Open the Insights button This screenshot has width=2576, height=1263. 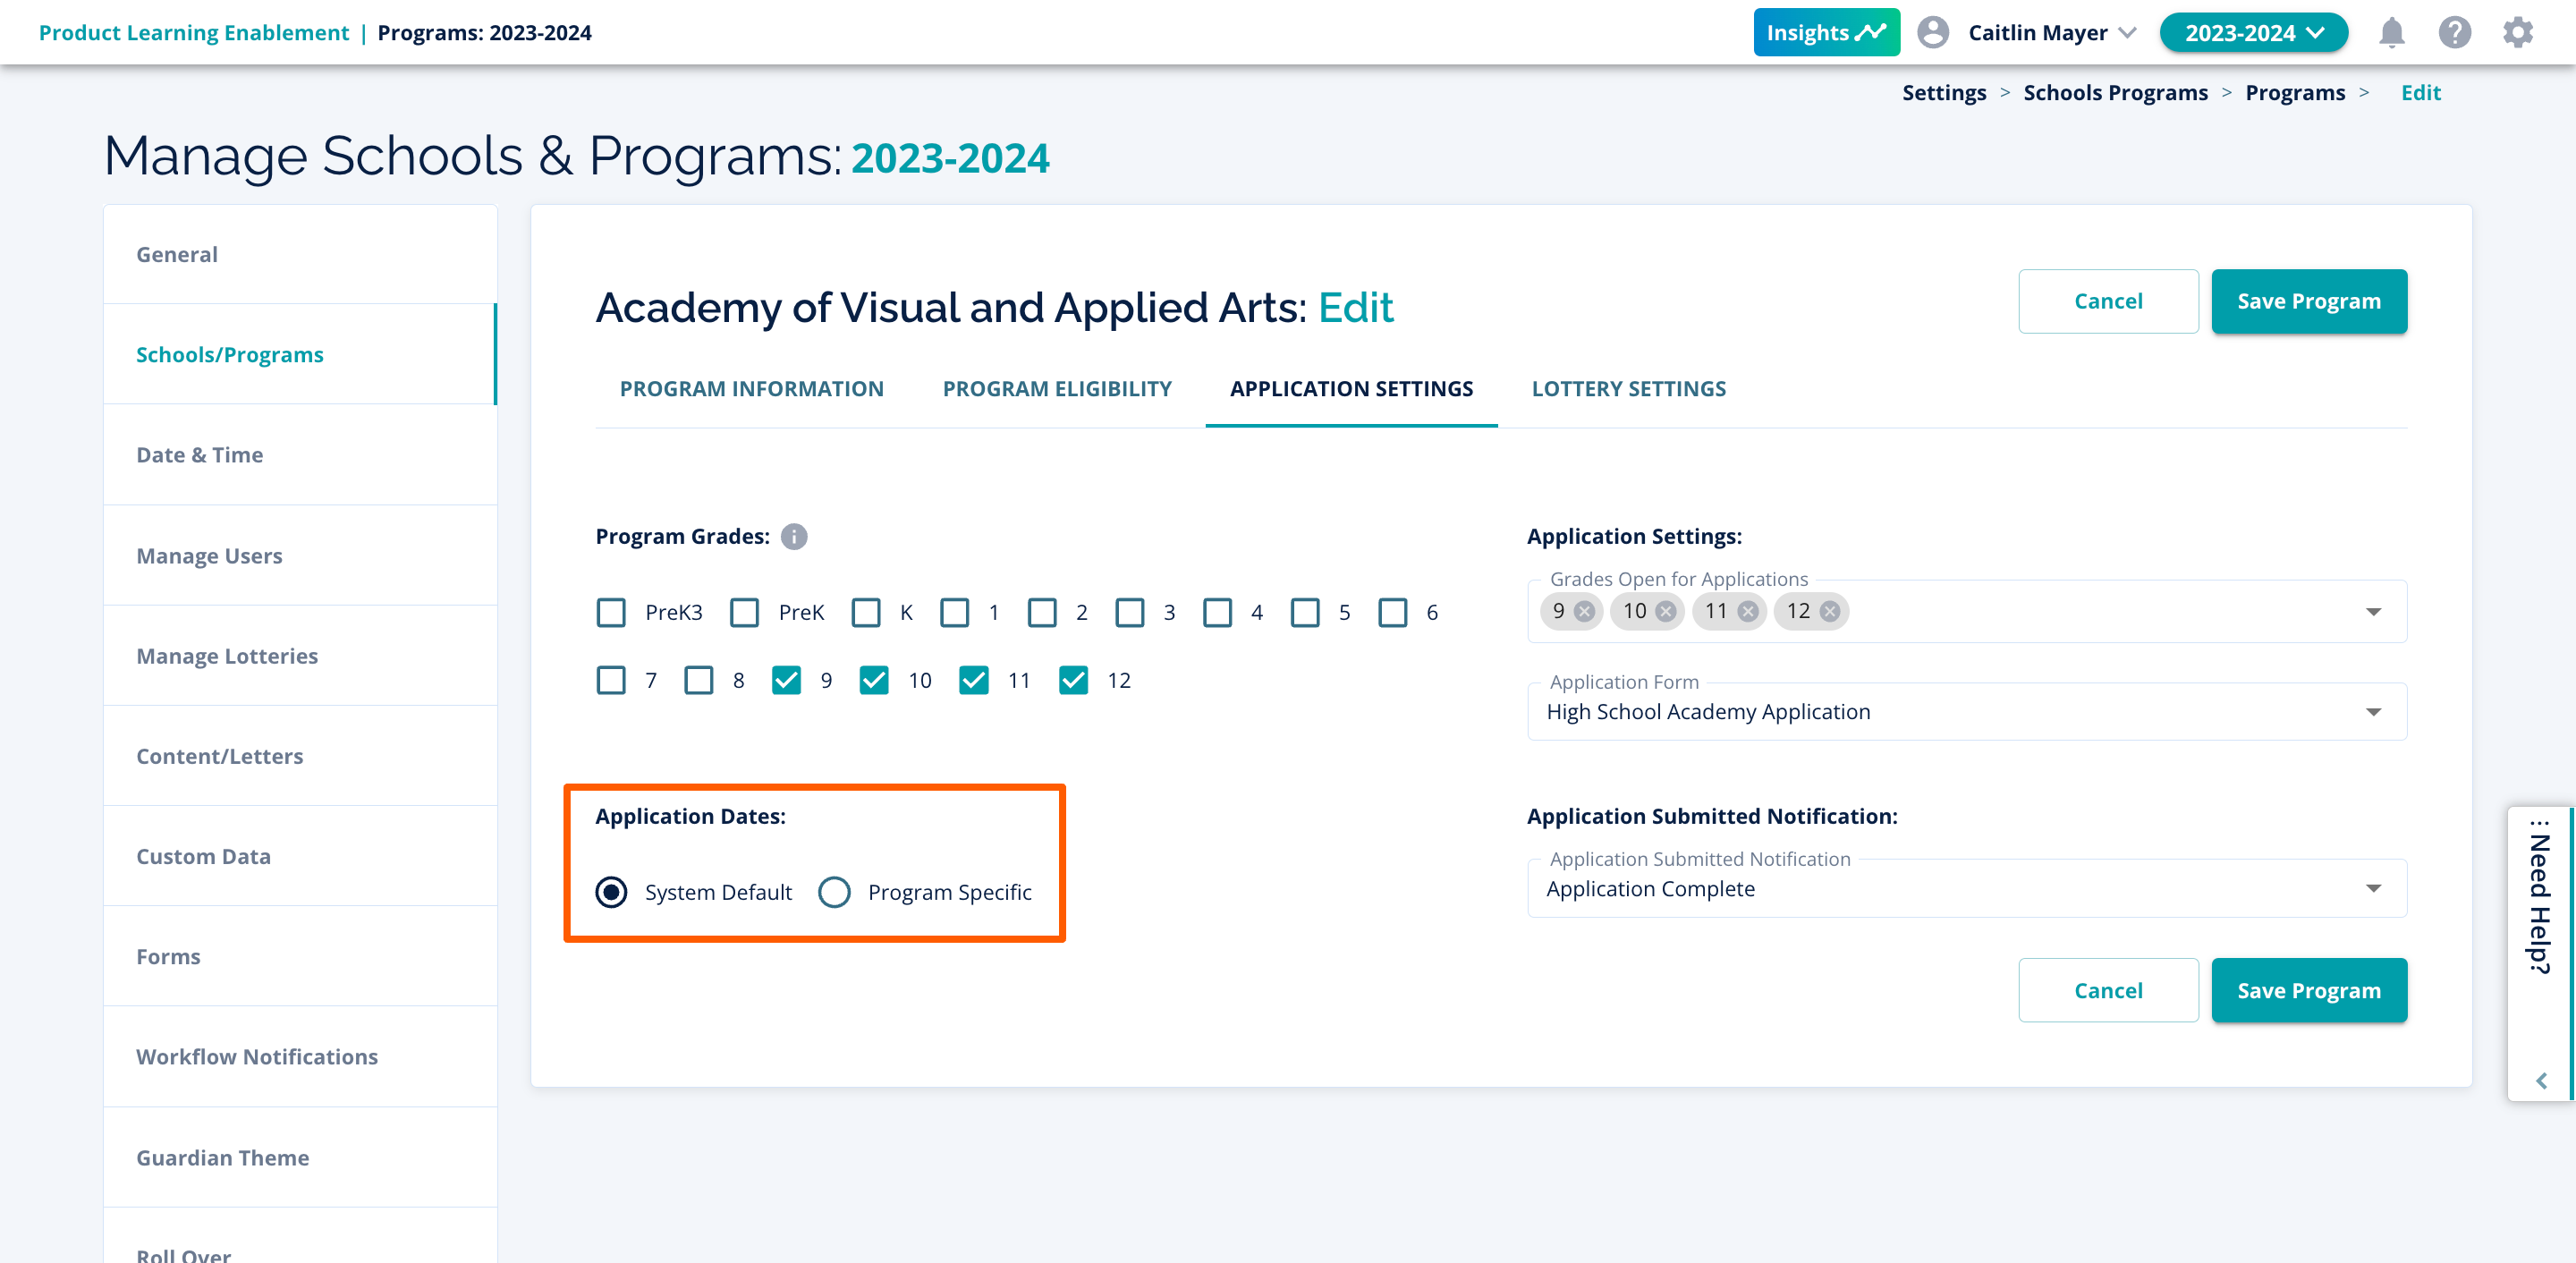pos(1825,33)
